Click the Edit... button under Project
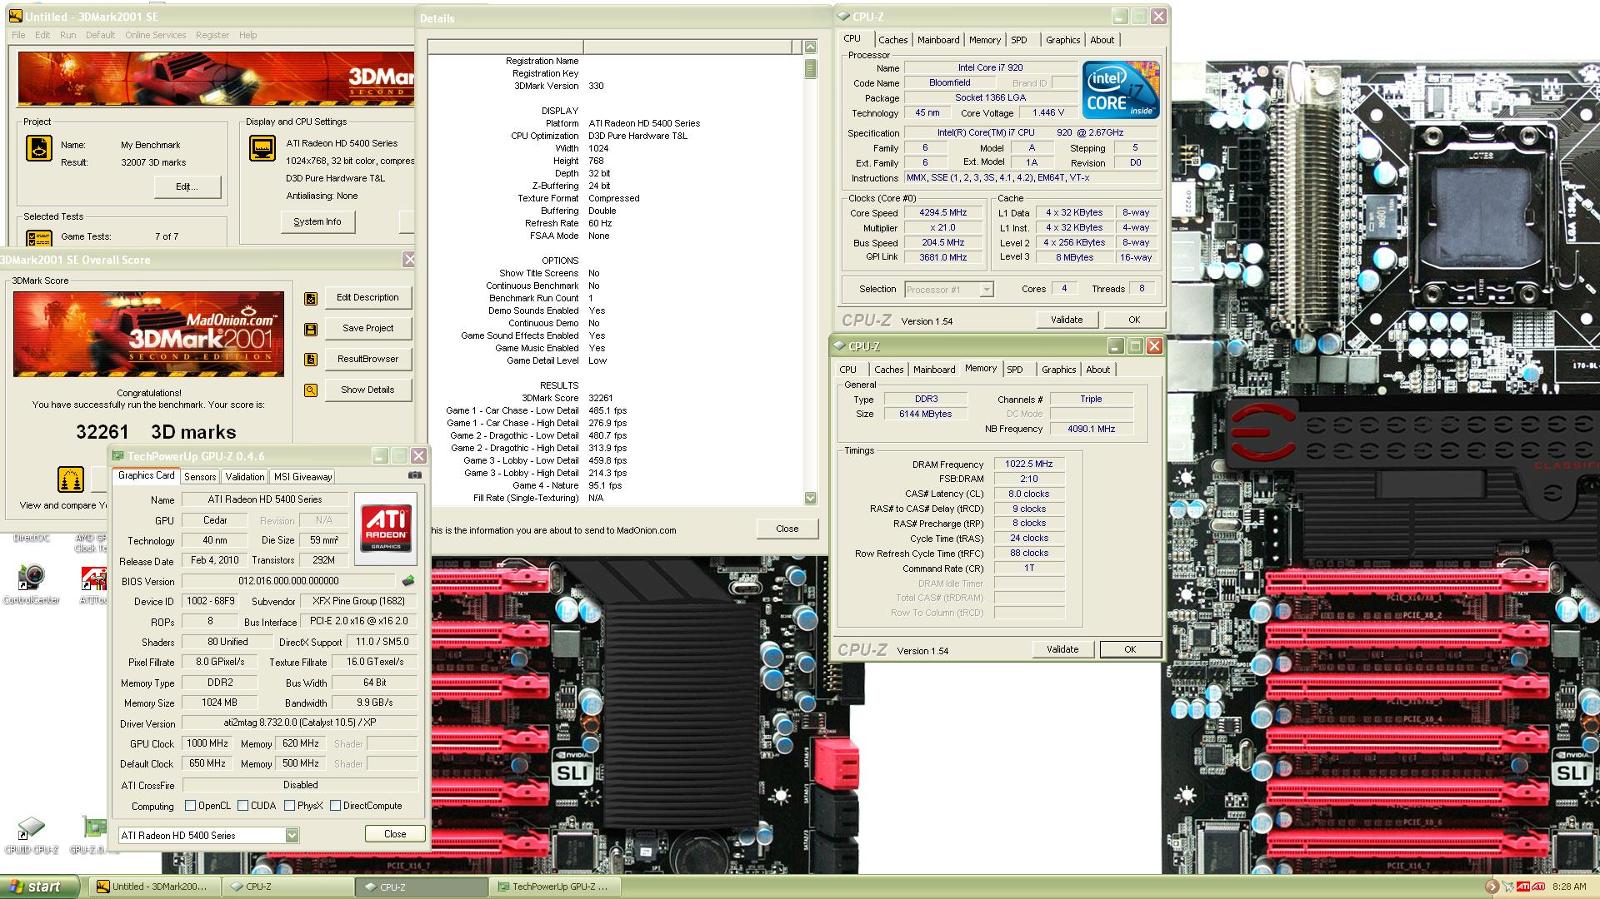 187,187
